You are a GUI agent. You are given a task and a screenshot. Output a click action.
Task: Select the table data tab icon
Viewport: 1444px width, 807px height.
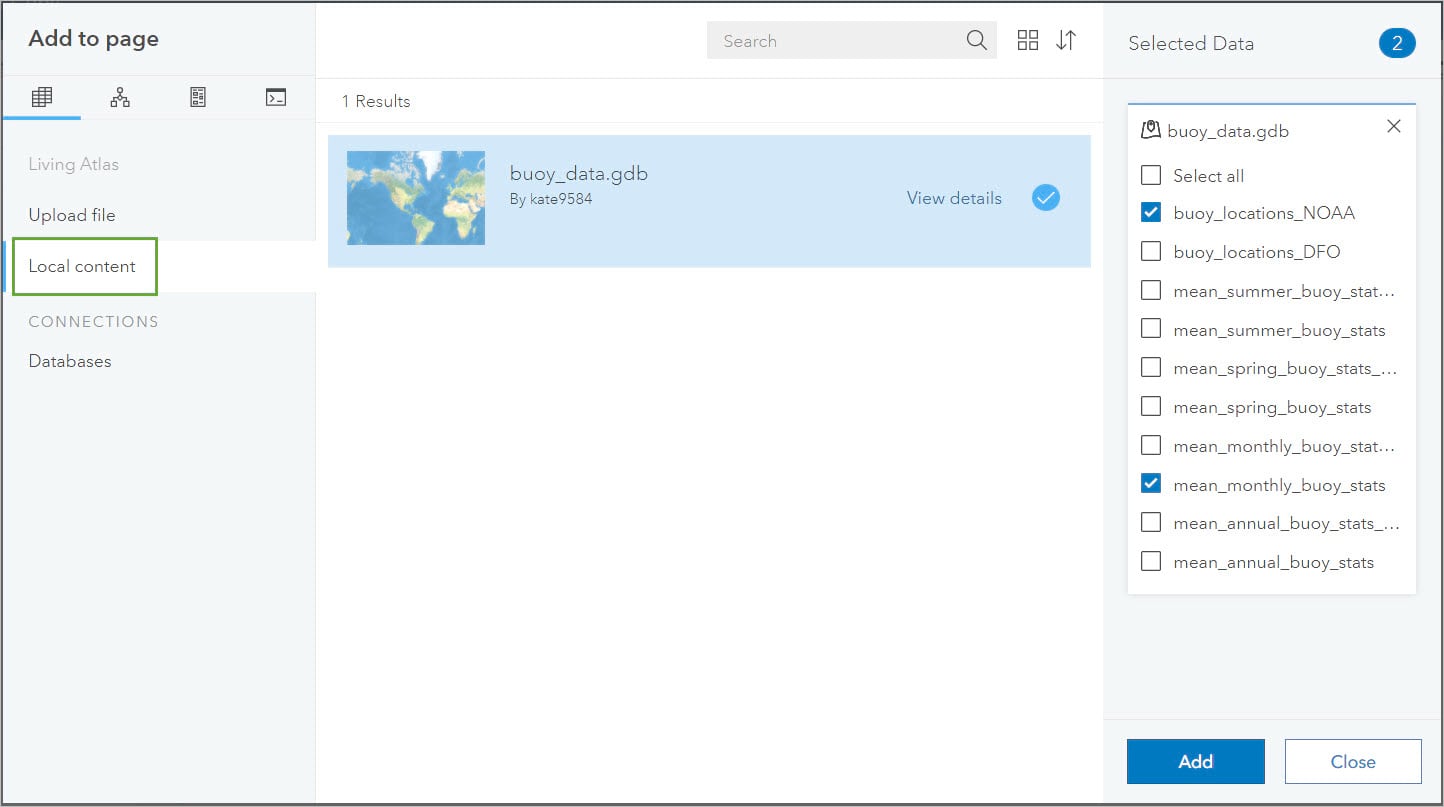pos(41,96)
